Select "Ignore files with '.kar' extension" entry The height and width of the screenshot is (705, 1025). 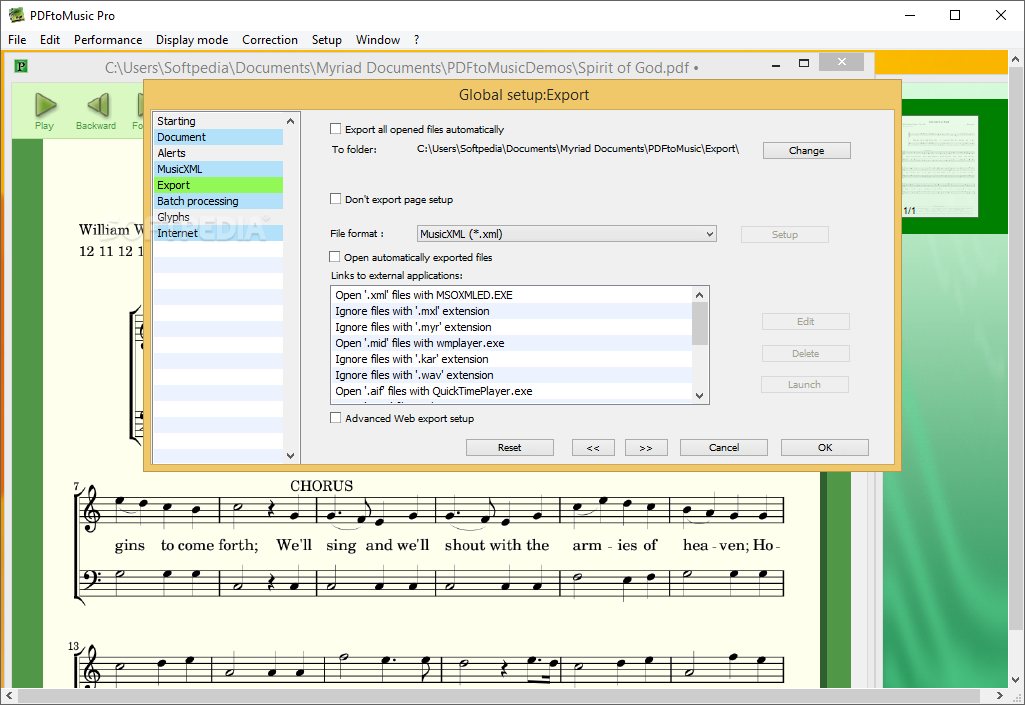click(x=512, y=359)
